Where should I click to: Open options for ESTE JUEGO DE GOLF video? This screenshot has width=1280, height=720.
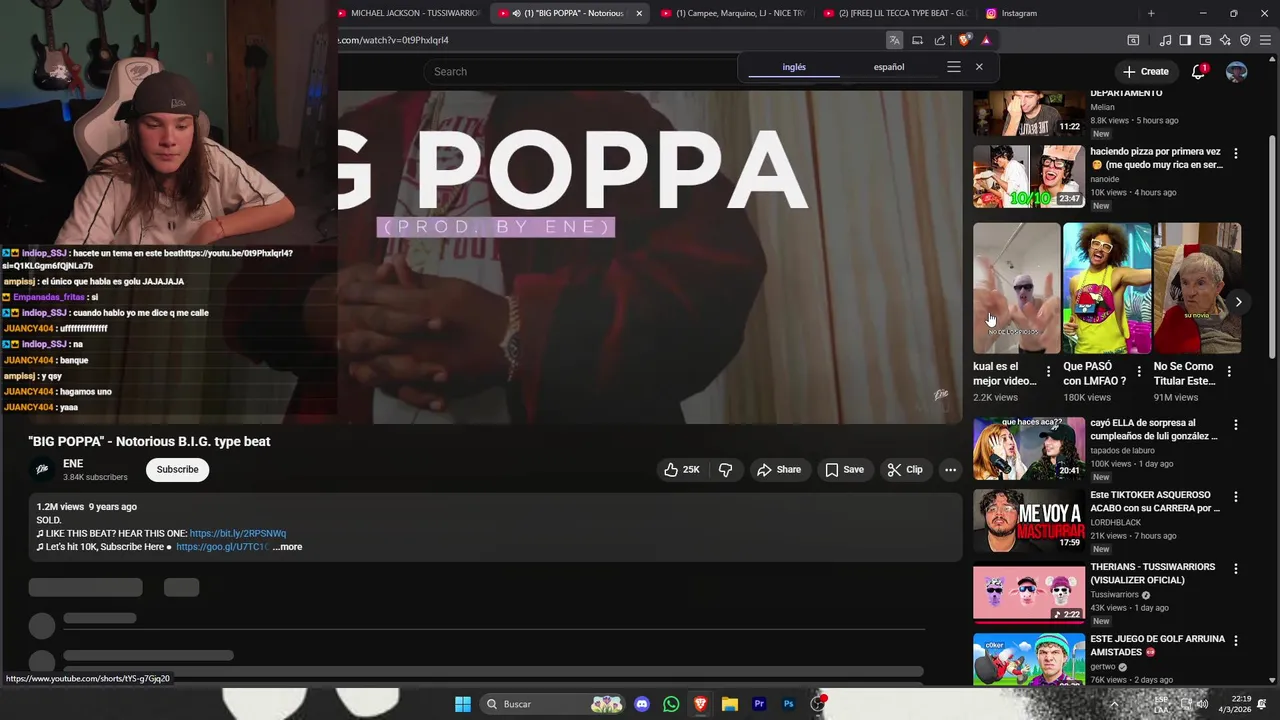coord(1236,641)
